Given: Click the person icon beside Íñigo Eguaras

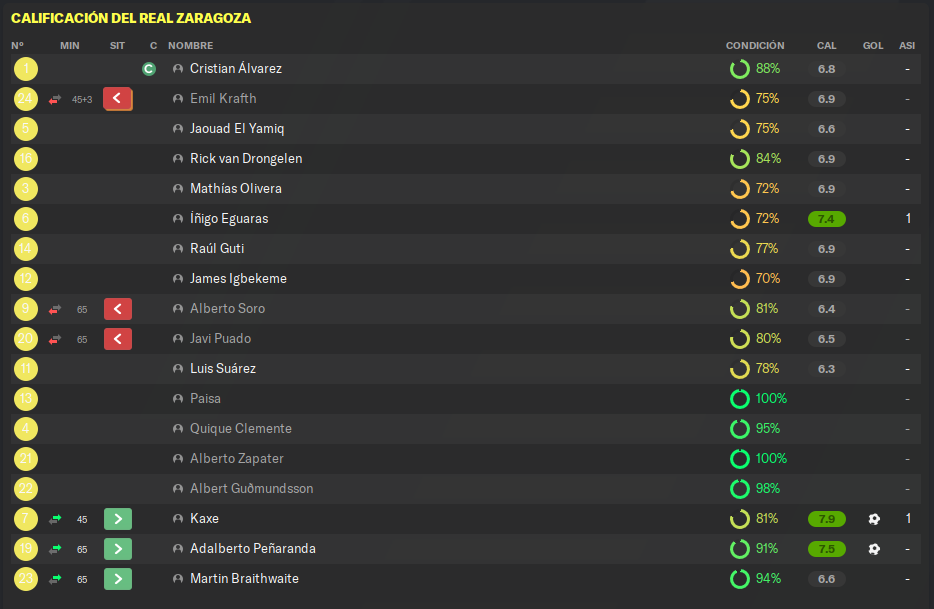Looking at the screenshot, I should pos(178,219).
